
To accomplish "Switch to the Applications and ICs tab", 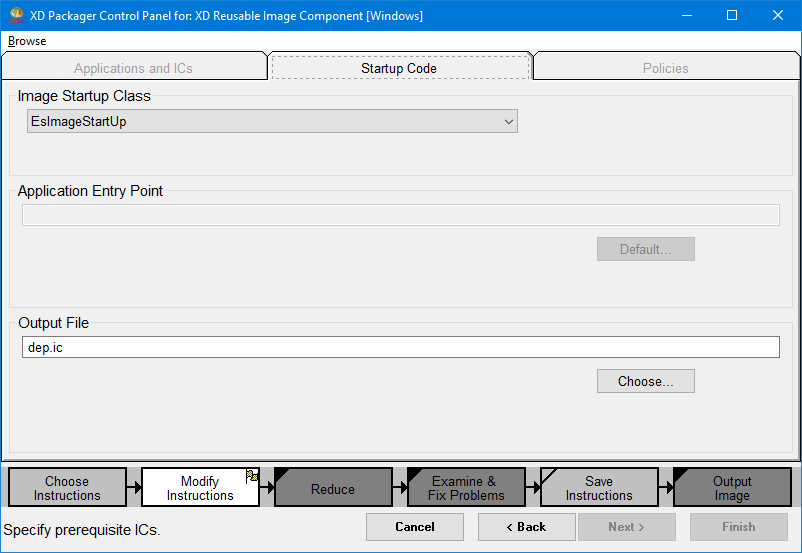I will [133, 68].
